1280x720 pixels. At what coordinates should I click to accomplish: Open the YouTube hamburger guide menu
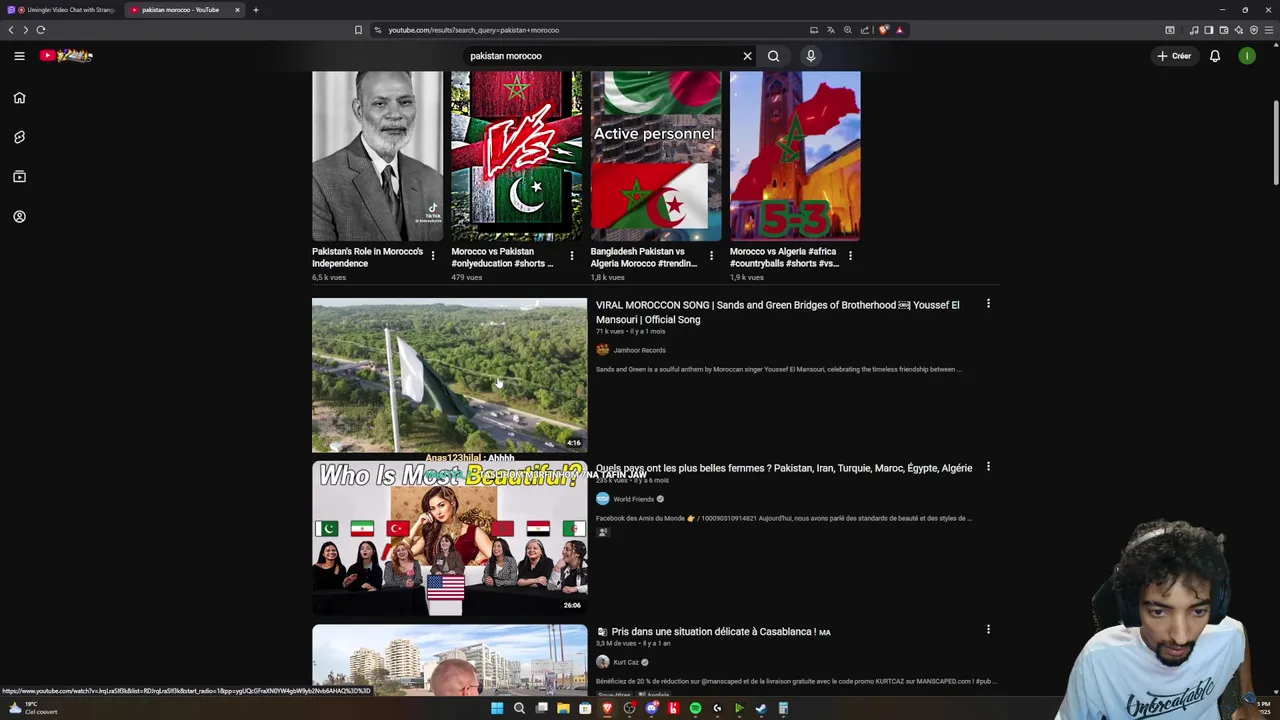[19, 56]
